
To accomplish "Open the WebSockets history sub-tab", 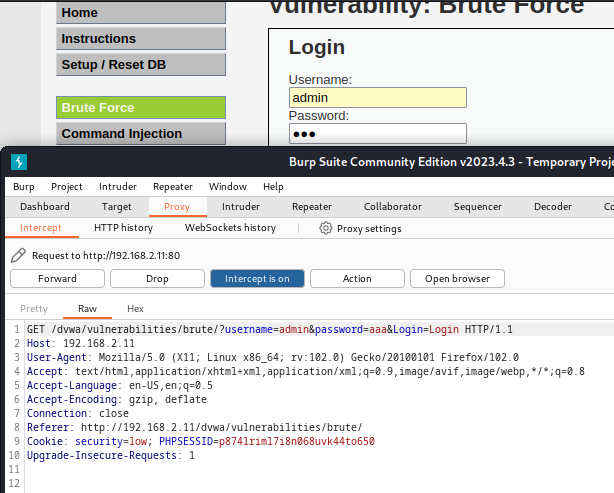I will (x=230, y=228).
